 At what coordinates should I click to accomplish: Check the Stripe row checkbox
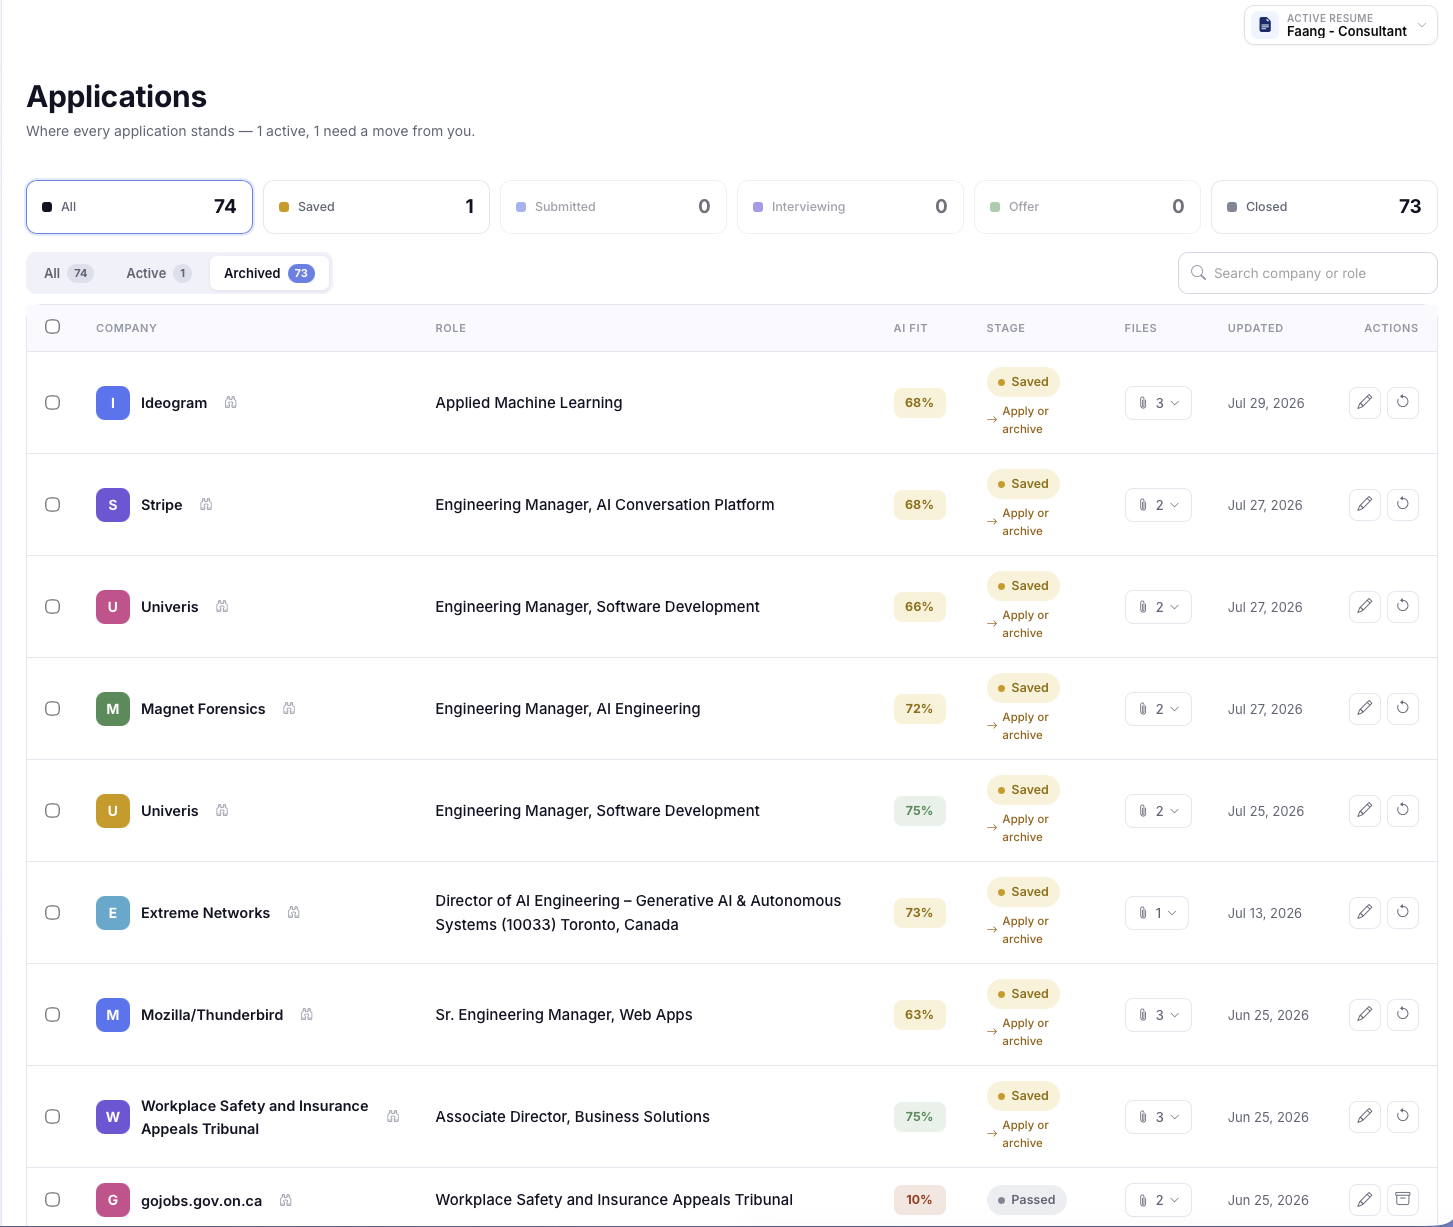point(53,505)
